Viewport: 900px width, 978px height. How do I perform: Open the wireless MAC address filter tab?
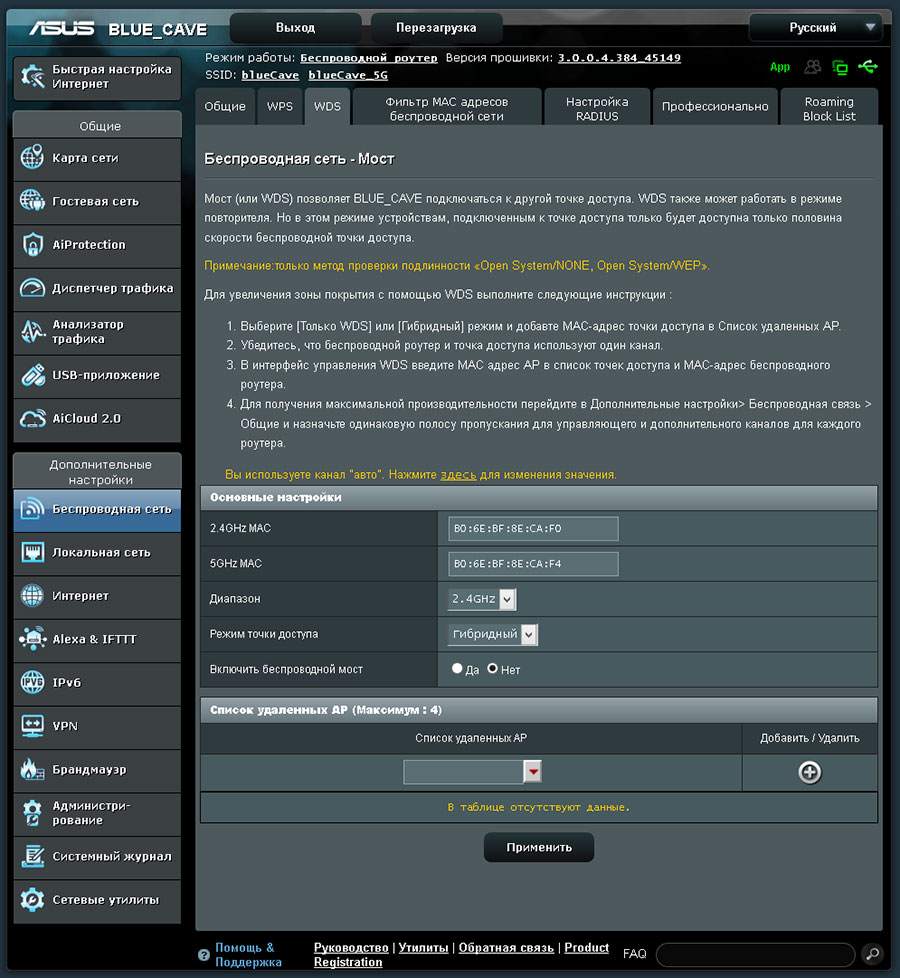[x=447, y=107]
